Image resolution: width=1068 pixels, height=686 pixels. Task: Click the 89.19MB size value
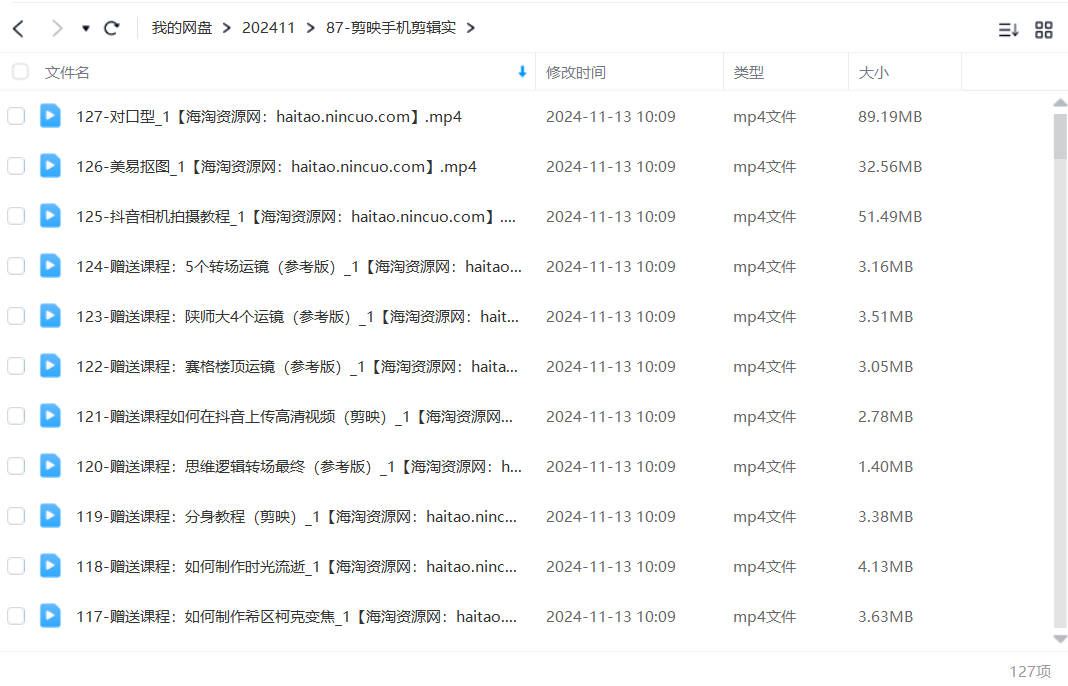[890, 116]
